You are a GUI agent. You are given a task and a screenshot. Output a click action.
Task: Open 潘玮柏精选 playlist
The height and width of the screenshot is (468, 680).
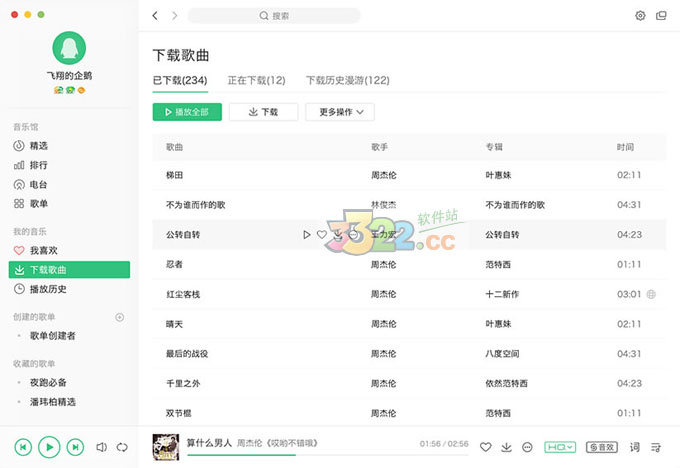point(52,402)
